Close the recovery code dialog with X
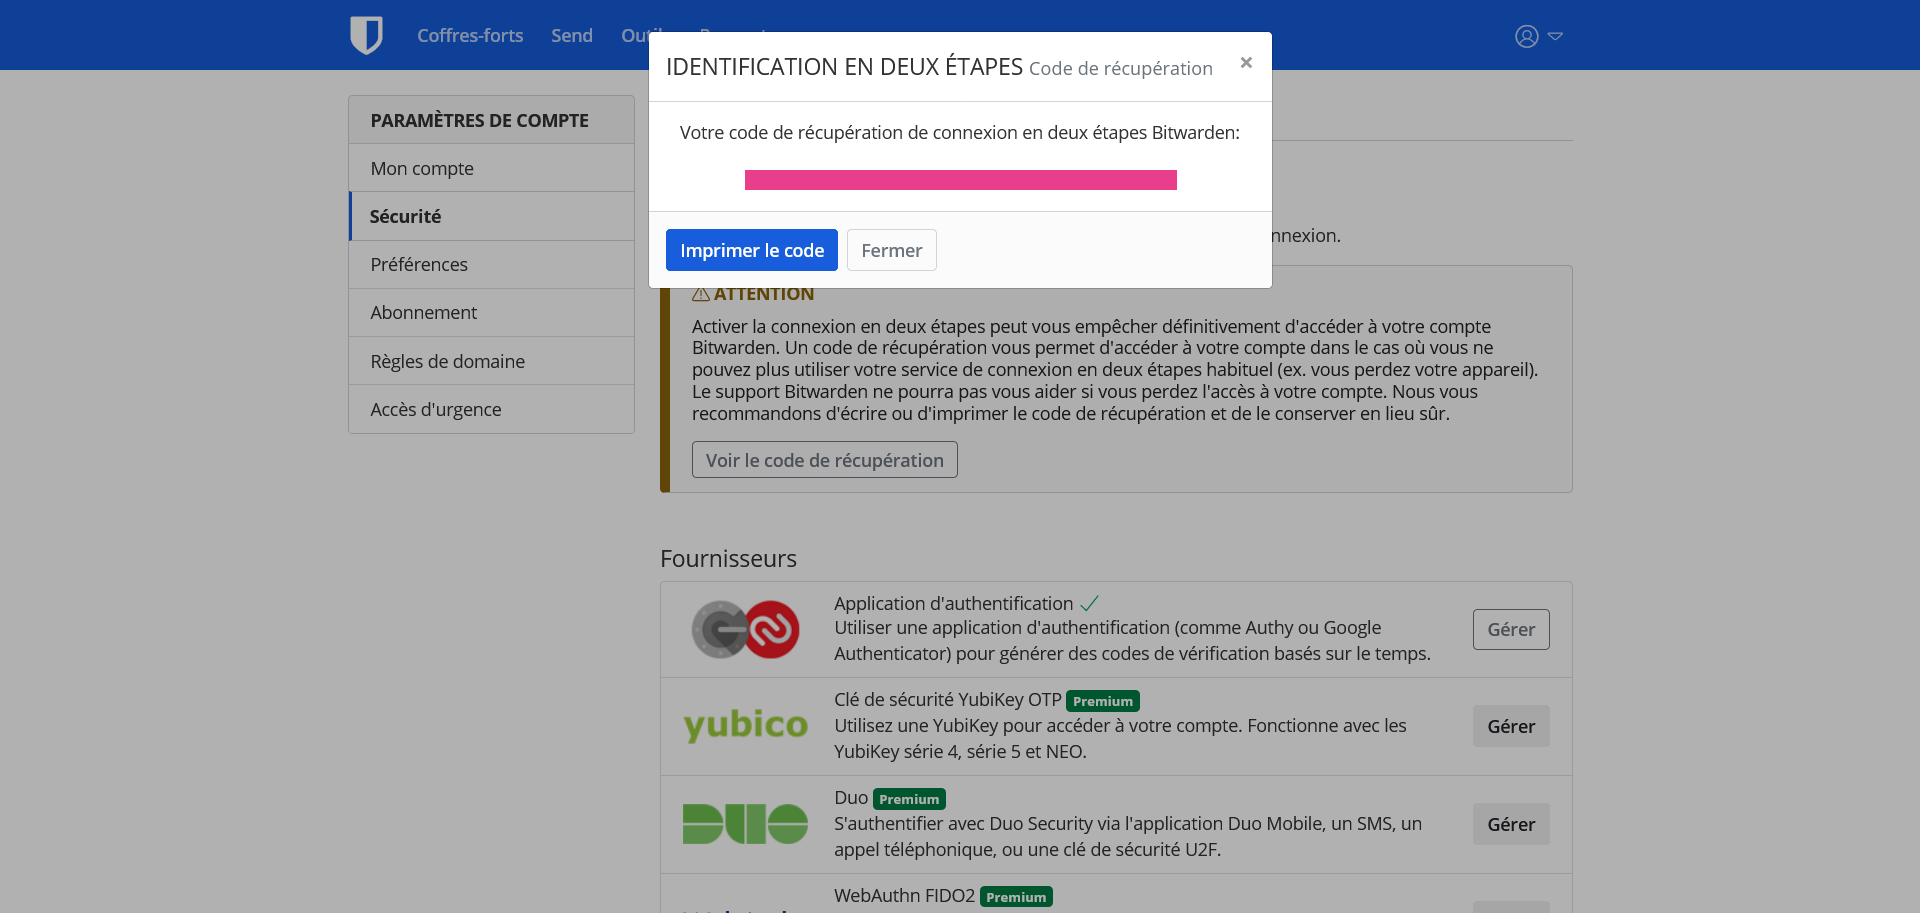Viewport: 1920px width, 913px height. [x=1246, y=63]
